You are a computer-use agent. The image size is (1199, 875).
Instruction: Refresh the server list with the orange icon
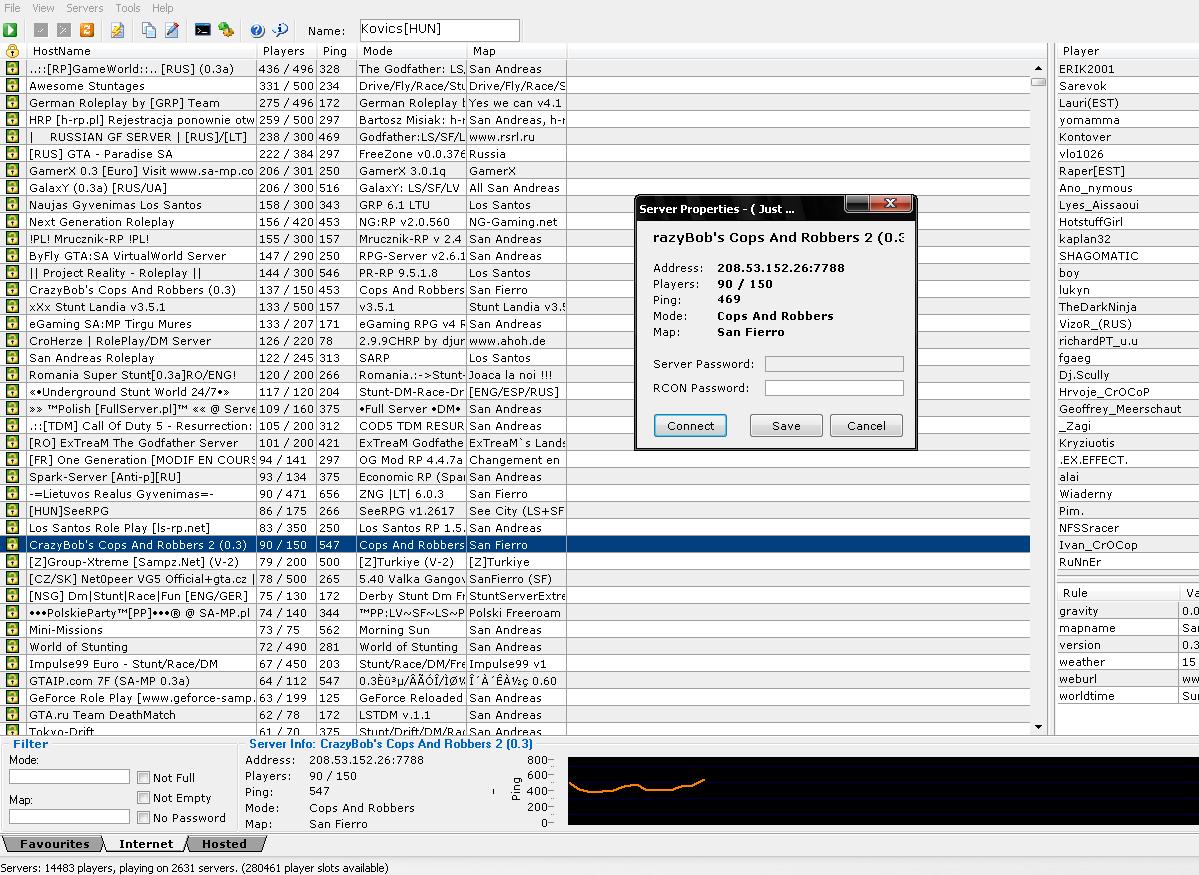click(x=87, y=30)
